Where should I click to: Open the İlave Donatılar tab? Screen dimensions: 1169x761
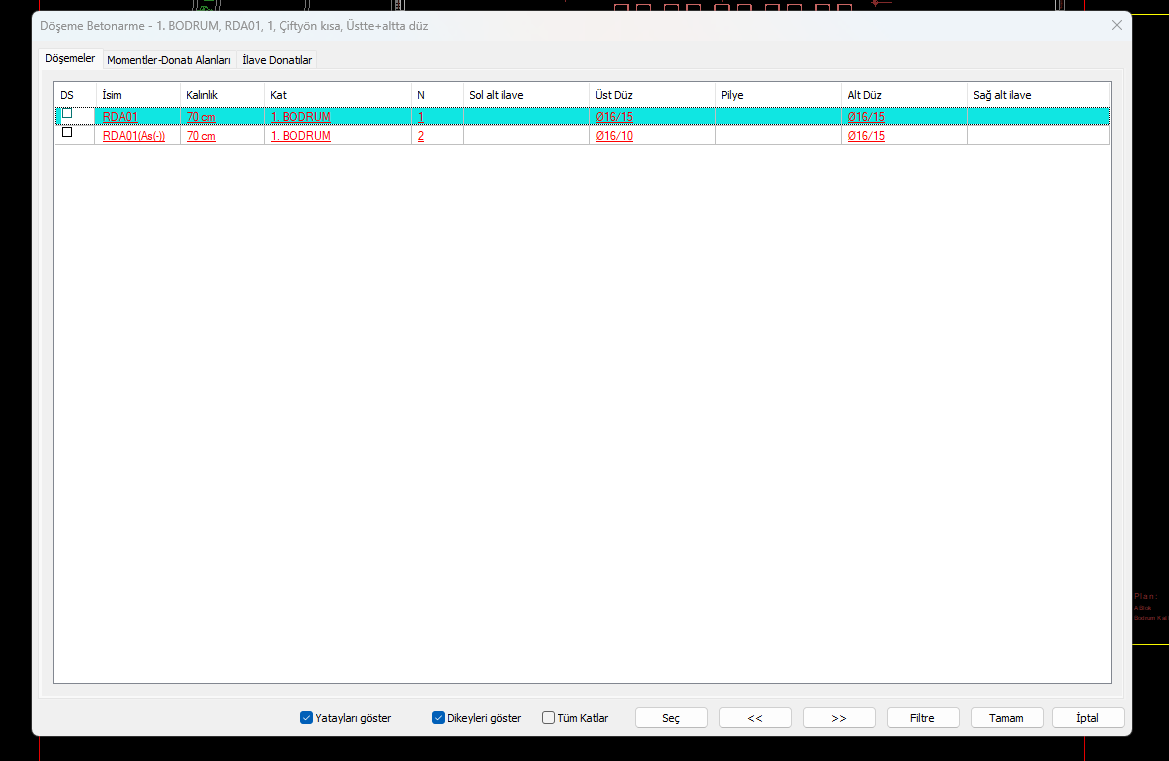277,60
